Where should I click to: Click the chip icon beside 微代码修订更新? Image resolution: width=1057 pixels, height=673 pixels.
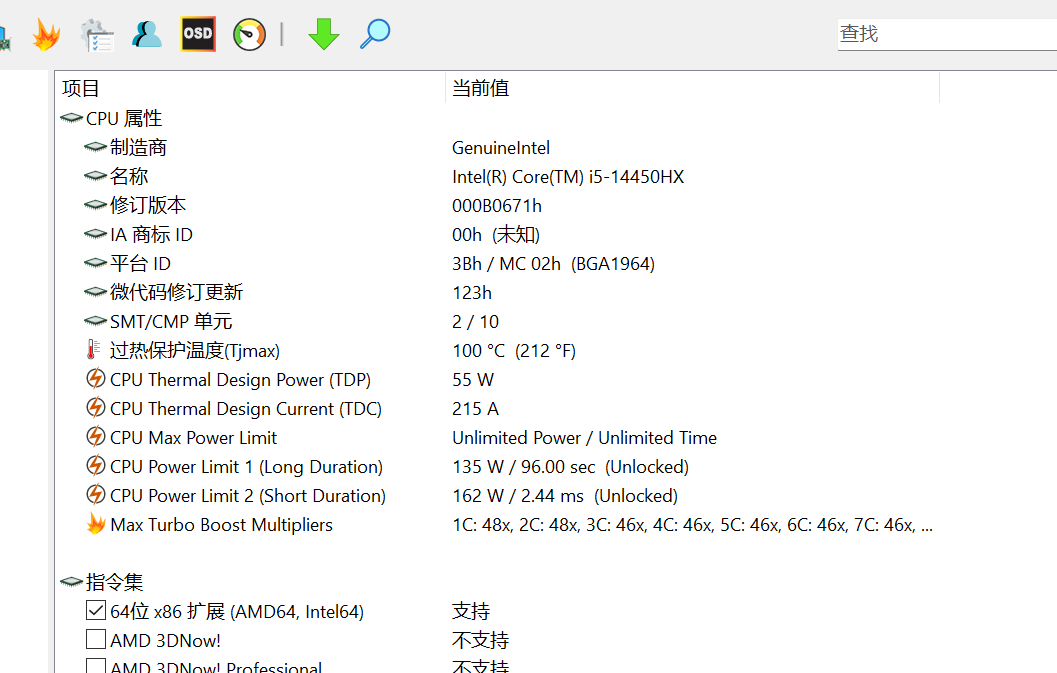[95, 292]
